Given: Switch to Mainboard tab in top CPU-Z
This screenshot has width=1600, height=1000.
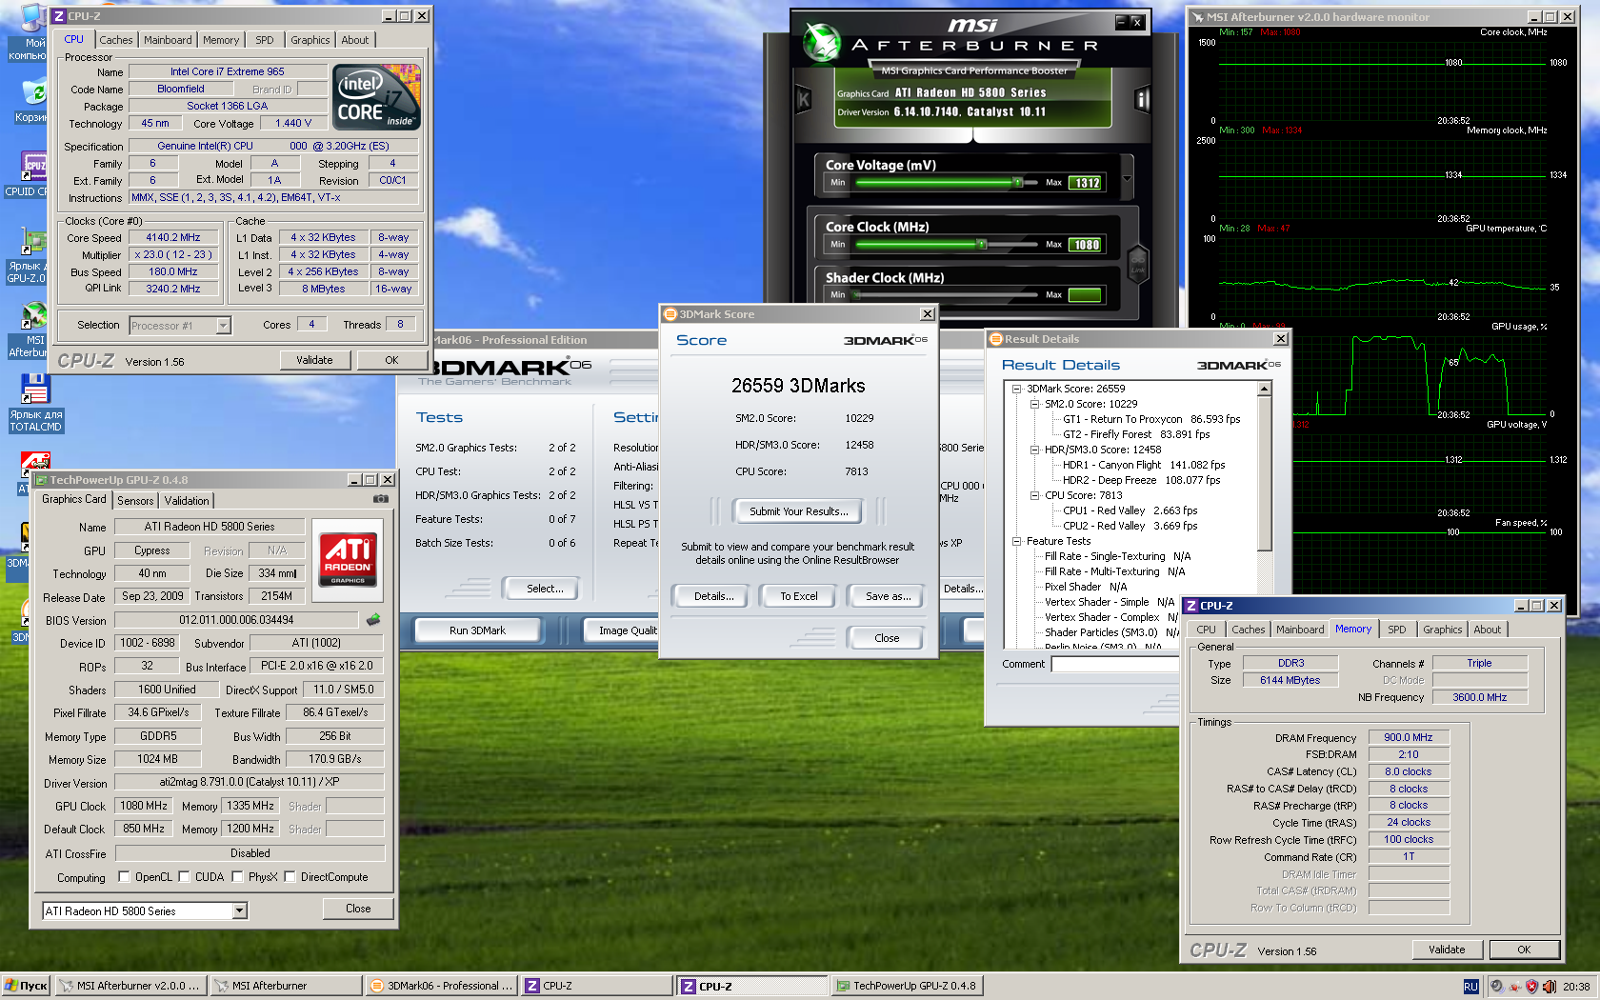Looking at the screenshot, I should 168,40.
